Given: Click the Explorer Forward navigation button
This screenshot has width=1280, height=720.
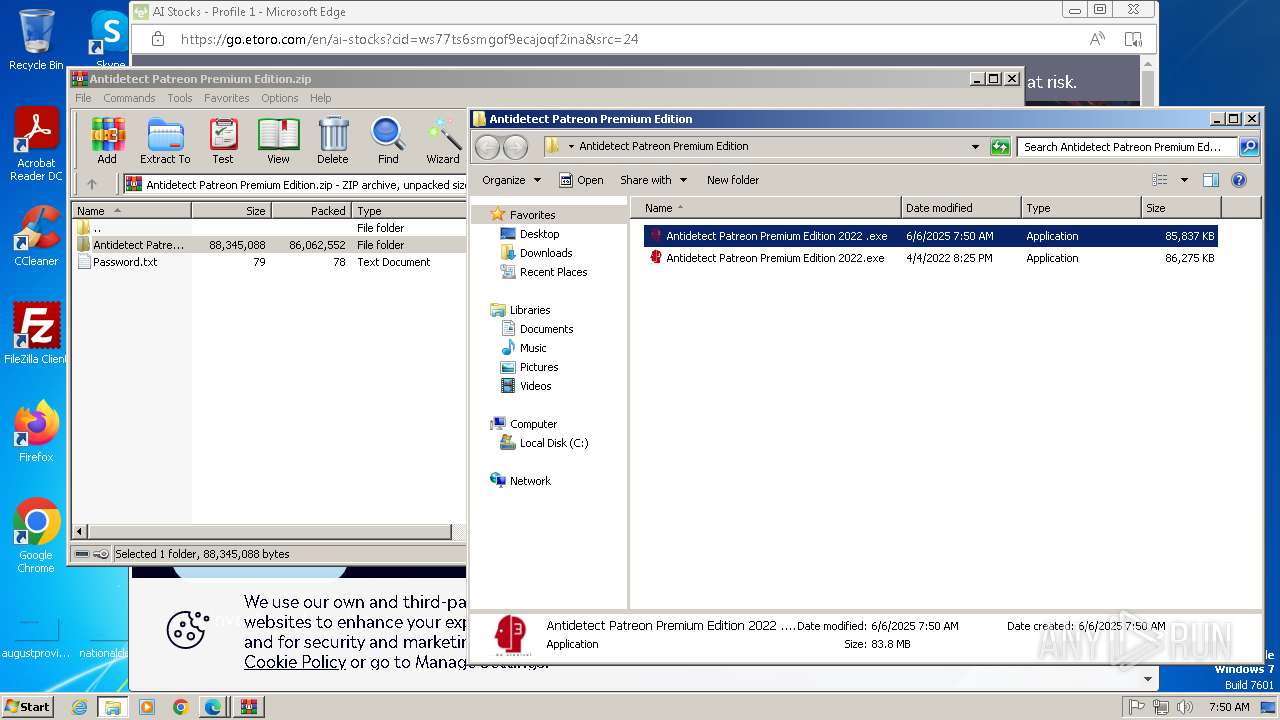Looking at the screenshot, I should 515,147.
